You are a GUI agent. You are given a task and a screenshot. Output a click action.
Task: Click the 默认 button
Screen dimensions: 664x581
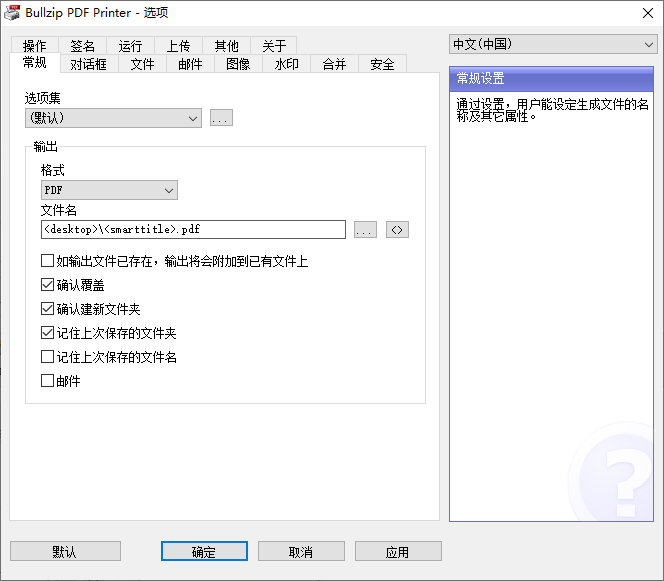[x=65, y=552]
